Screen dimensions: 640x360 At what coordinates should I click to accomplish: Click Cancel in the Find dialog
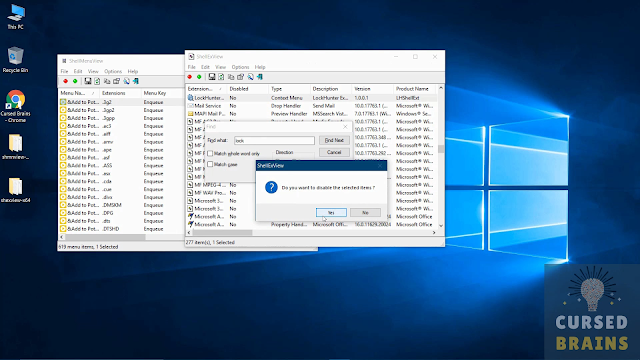point(334,152)
